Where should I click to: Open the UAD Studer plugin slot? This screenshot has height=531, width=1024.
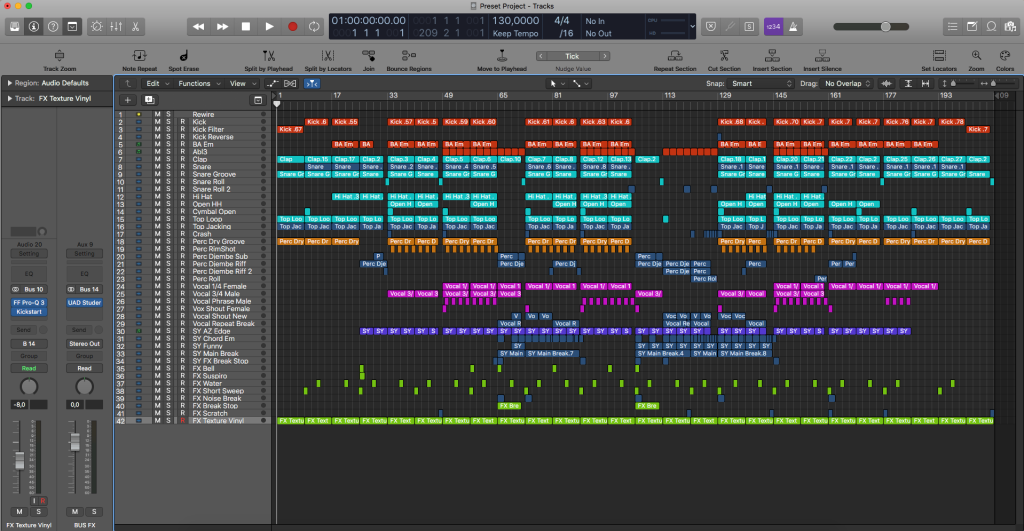click(x=84, y=302)
